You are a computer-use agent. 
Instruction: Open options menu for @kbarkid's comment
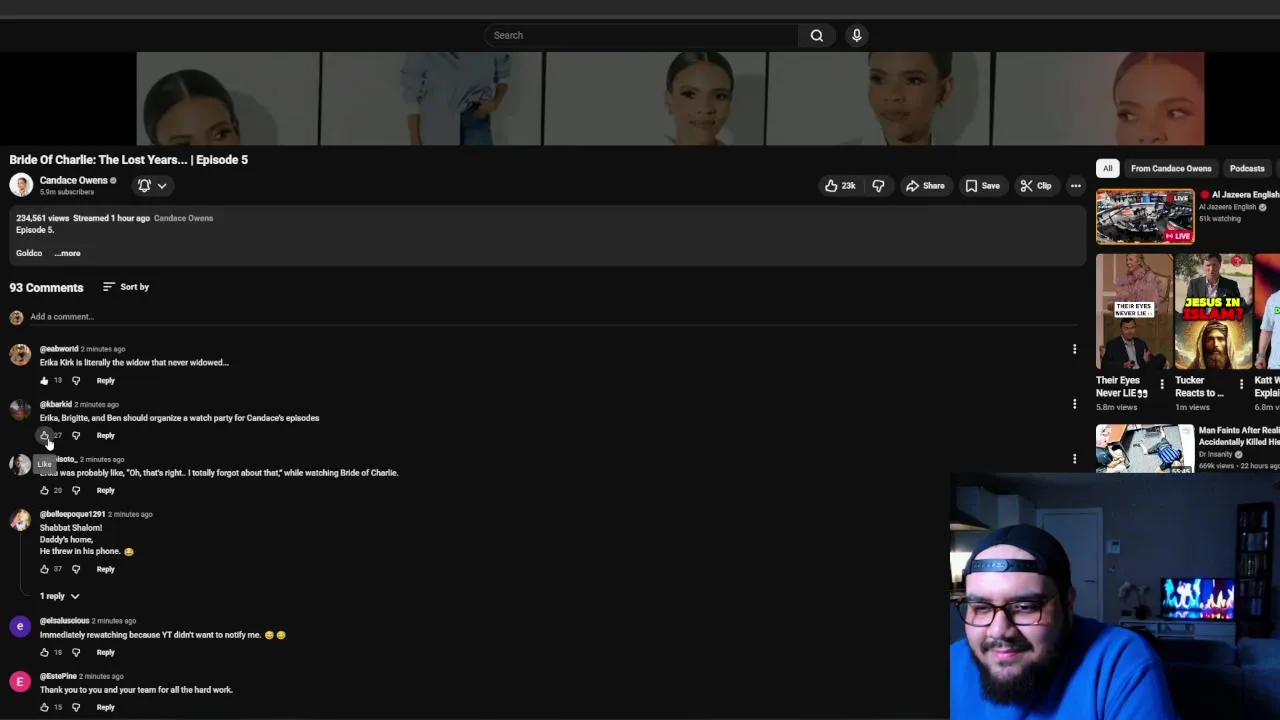[x=1074, y=405]
